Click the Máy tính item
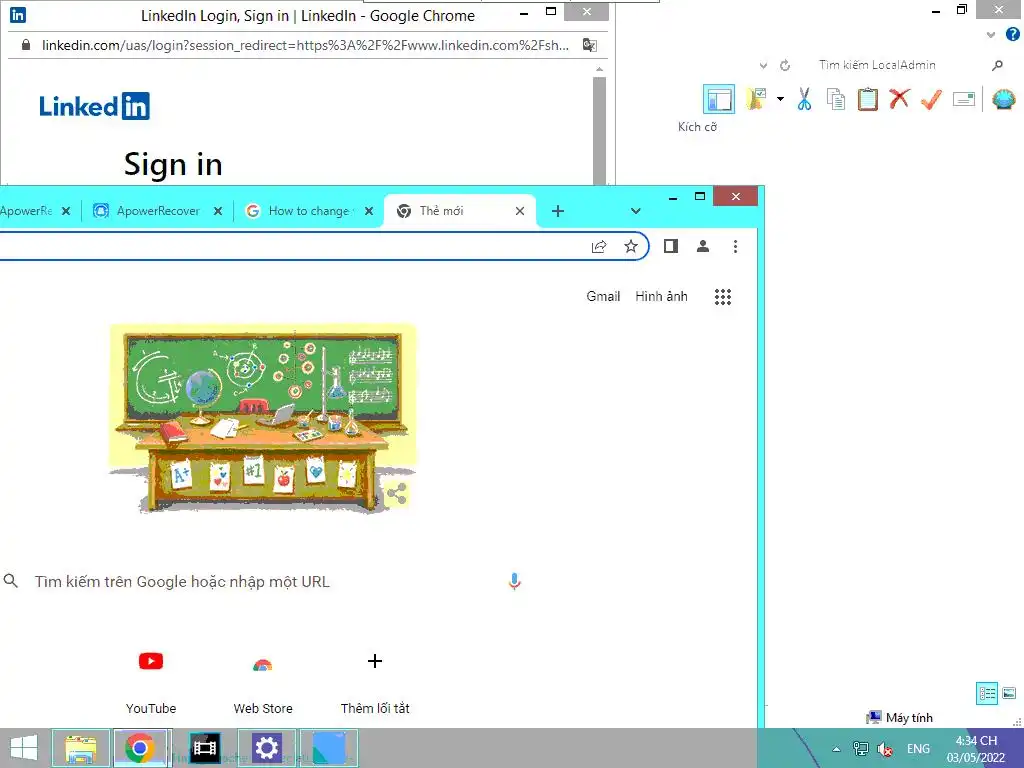This screenshot has width=1024, height=768. (899, 717)
